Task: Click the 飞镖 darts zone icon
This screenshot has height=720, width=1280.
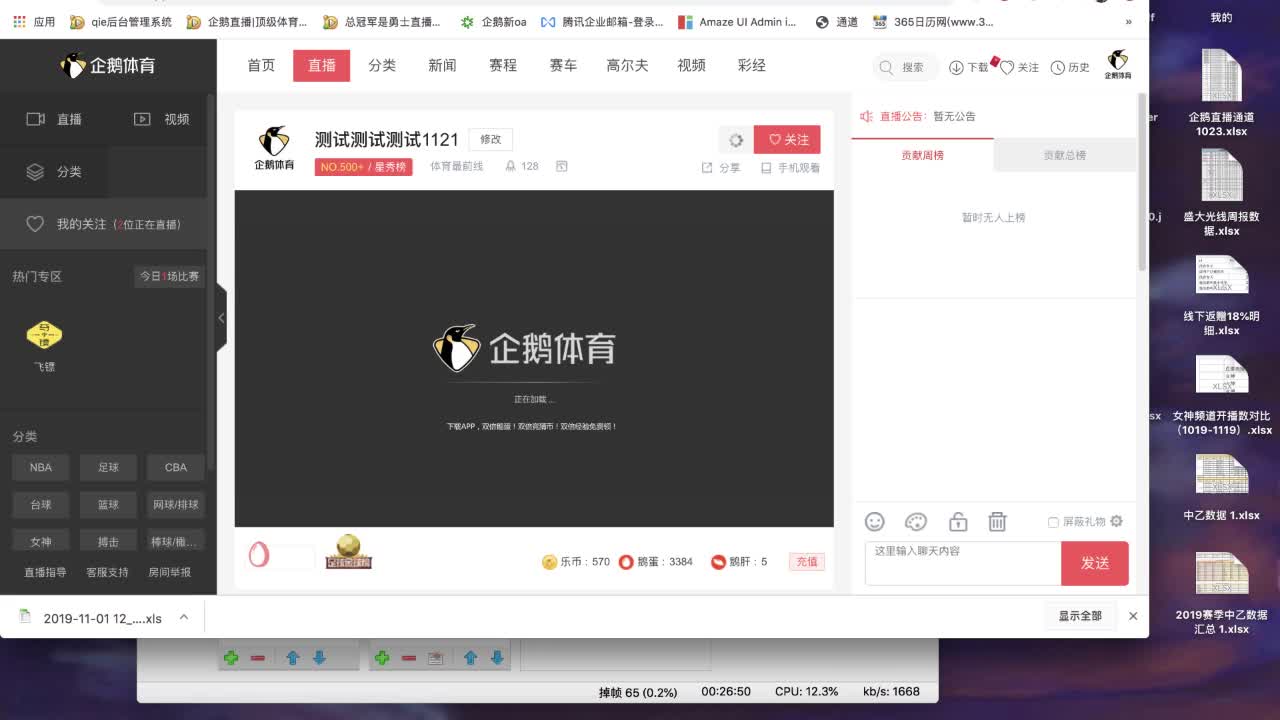Action: click(x=44, y=336)
